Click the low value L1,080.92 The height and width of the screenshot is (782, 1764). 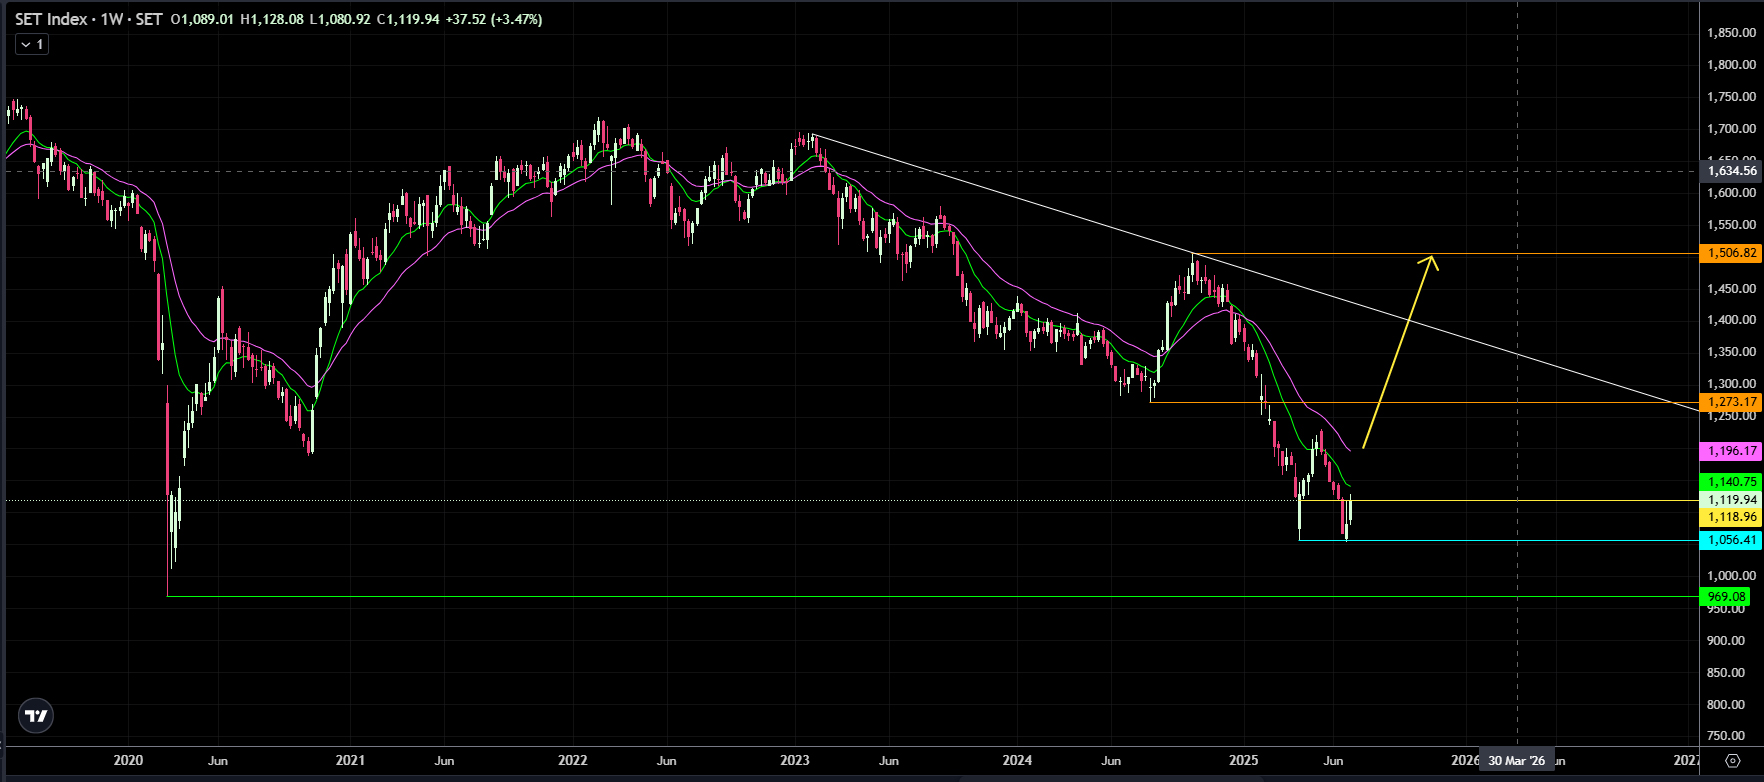(x=340, y=19)
